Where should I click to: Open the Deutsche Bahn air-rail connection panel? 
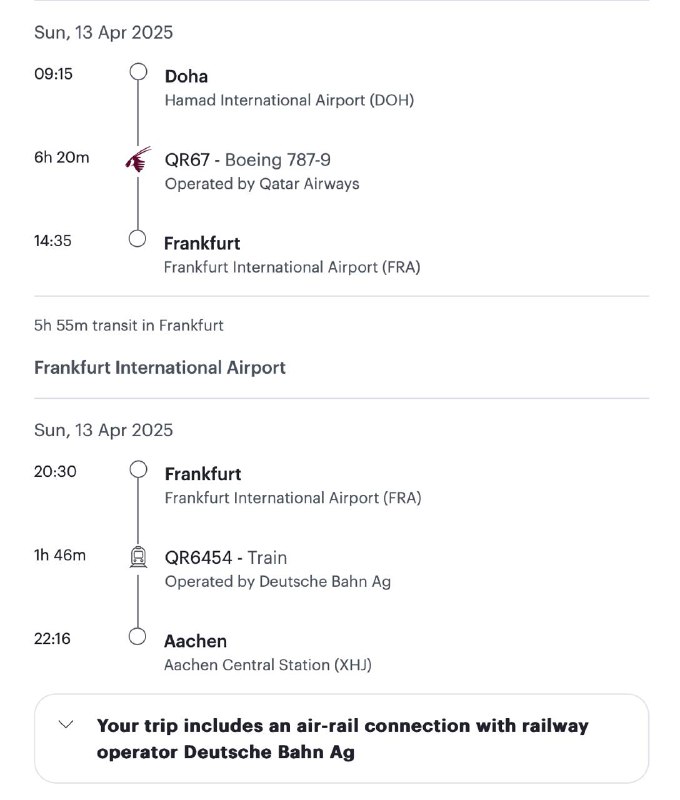pos(342,738)
